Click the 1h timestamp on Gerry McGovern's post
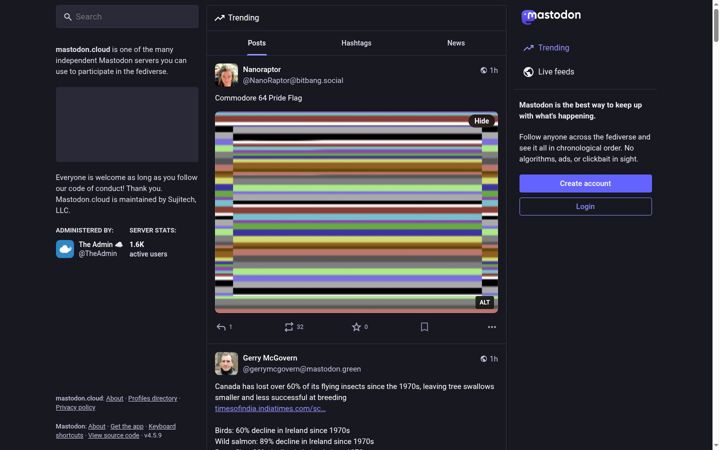The image size is (720, 450). (x=494, y=359)
